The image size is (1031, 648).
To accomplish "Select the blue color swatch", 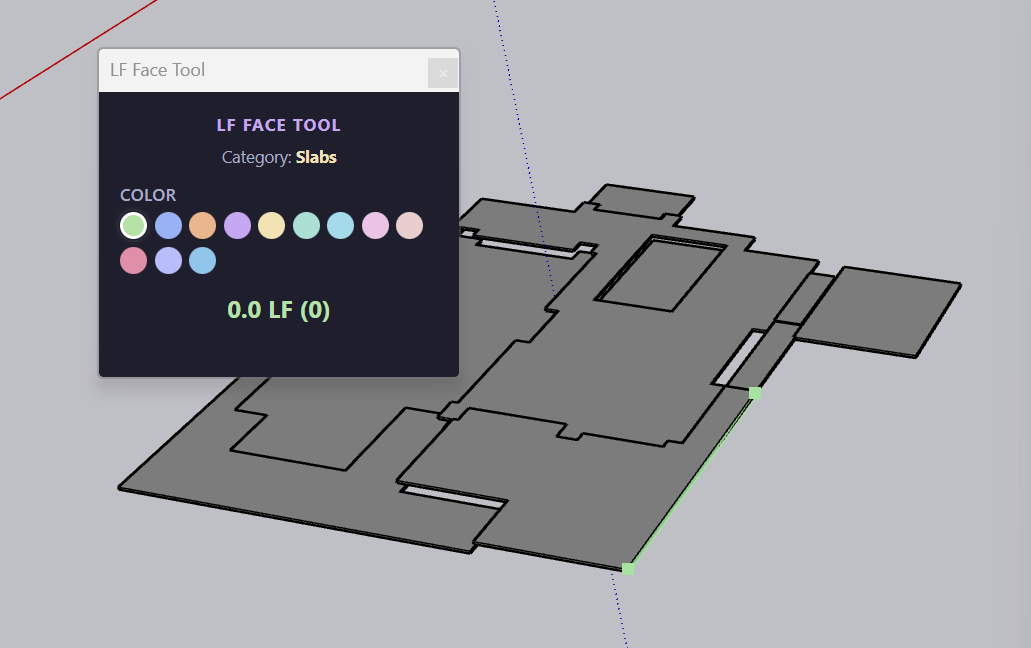I will [x=168, y=225].
